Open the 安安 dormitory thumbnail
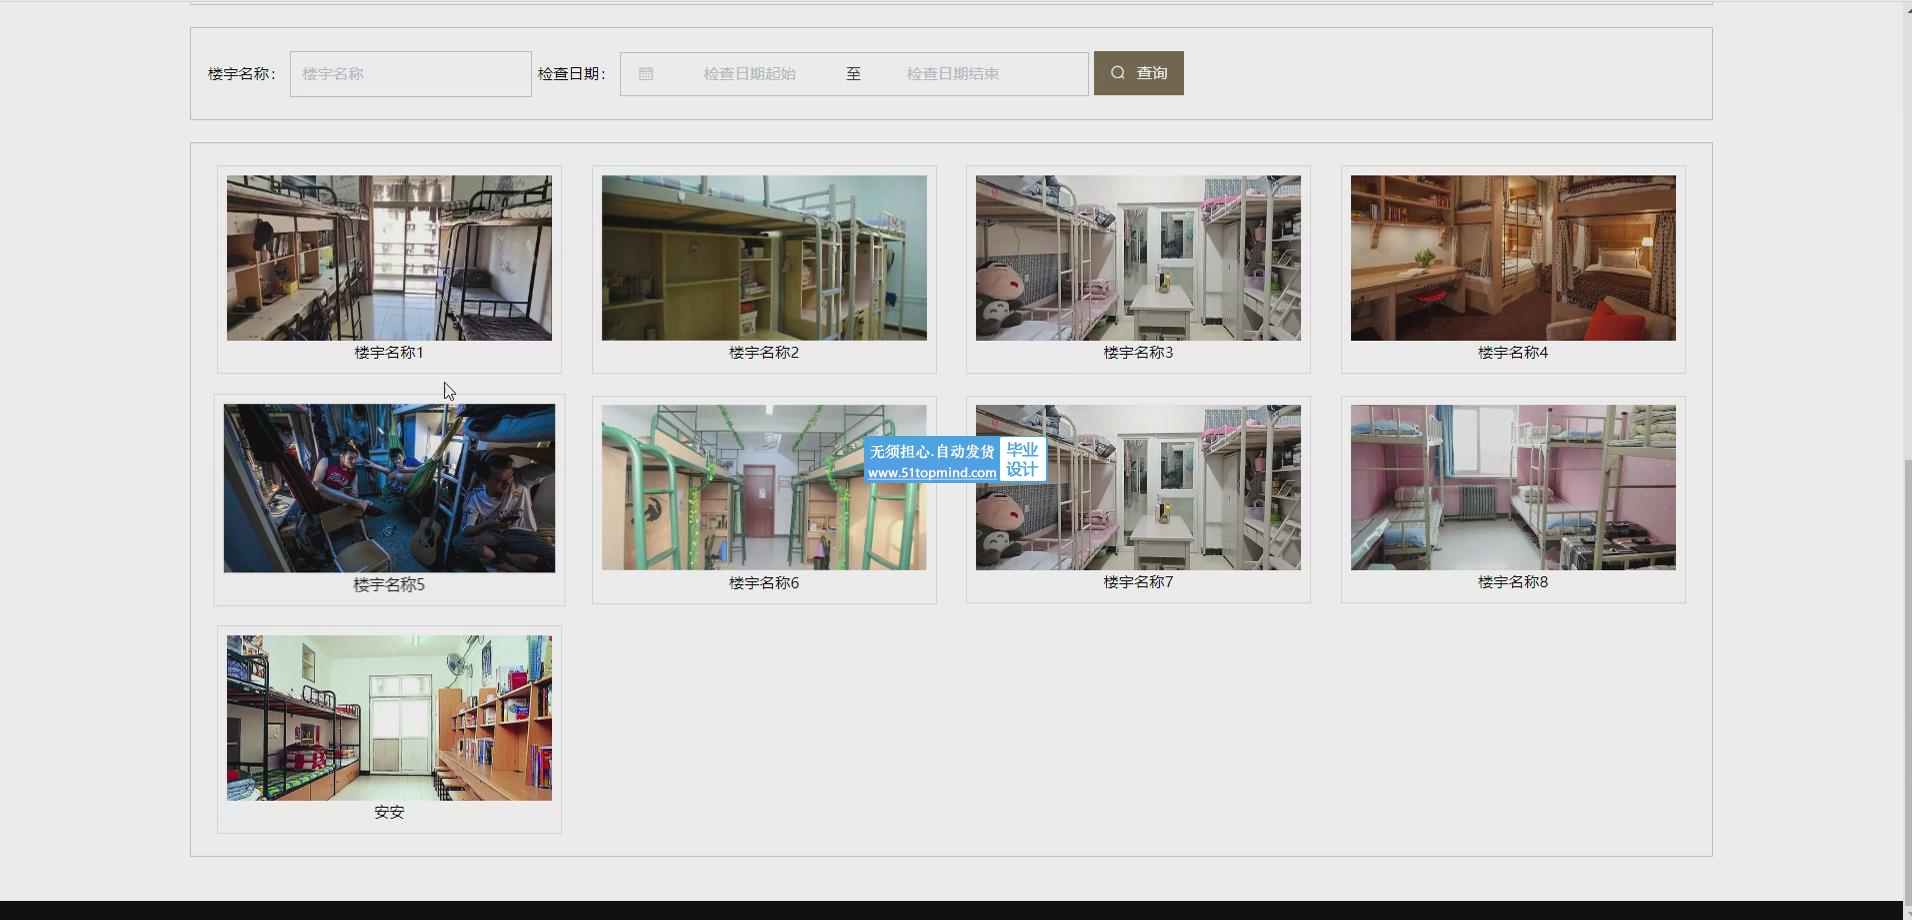 389,718
